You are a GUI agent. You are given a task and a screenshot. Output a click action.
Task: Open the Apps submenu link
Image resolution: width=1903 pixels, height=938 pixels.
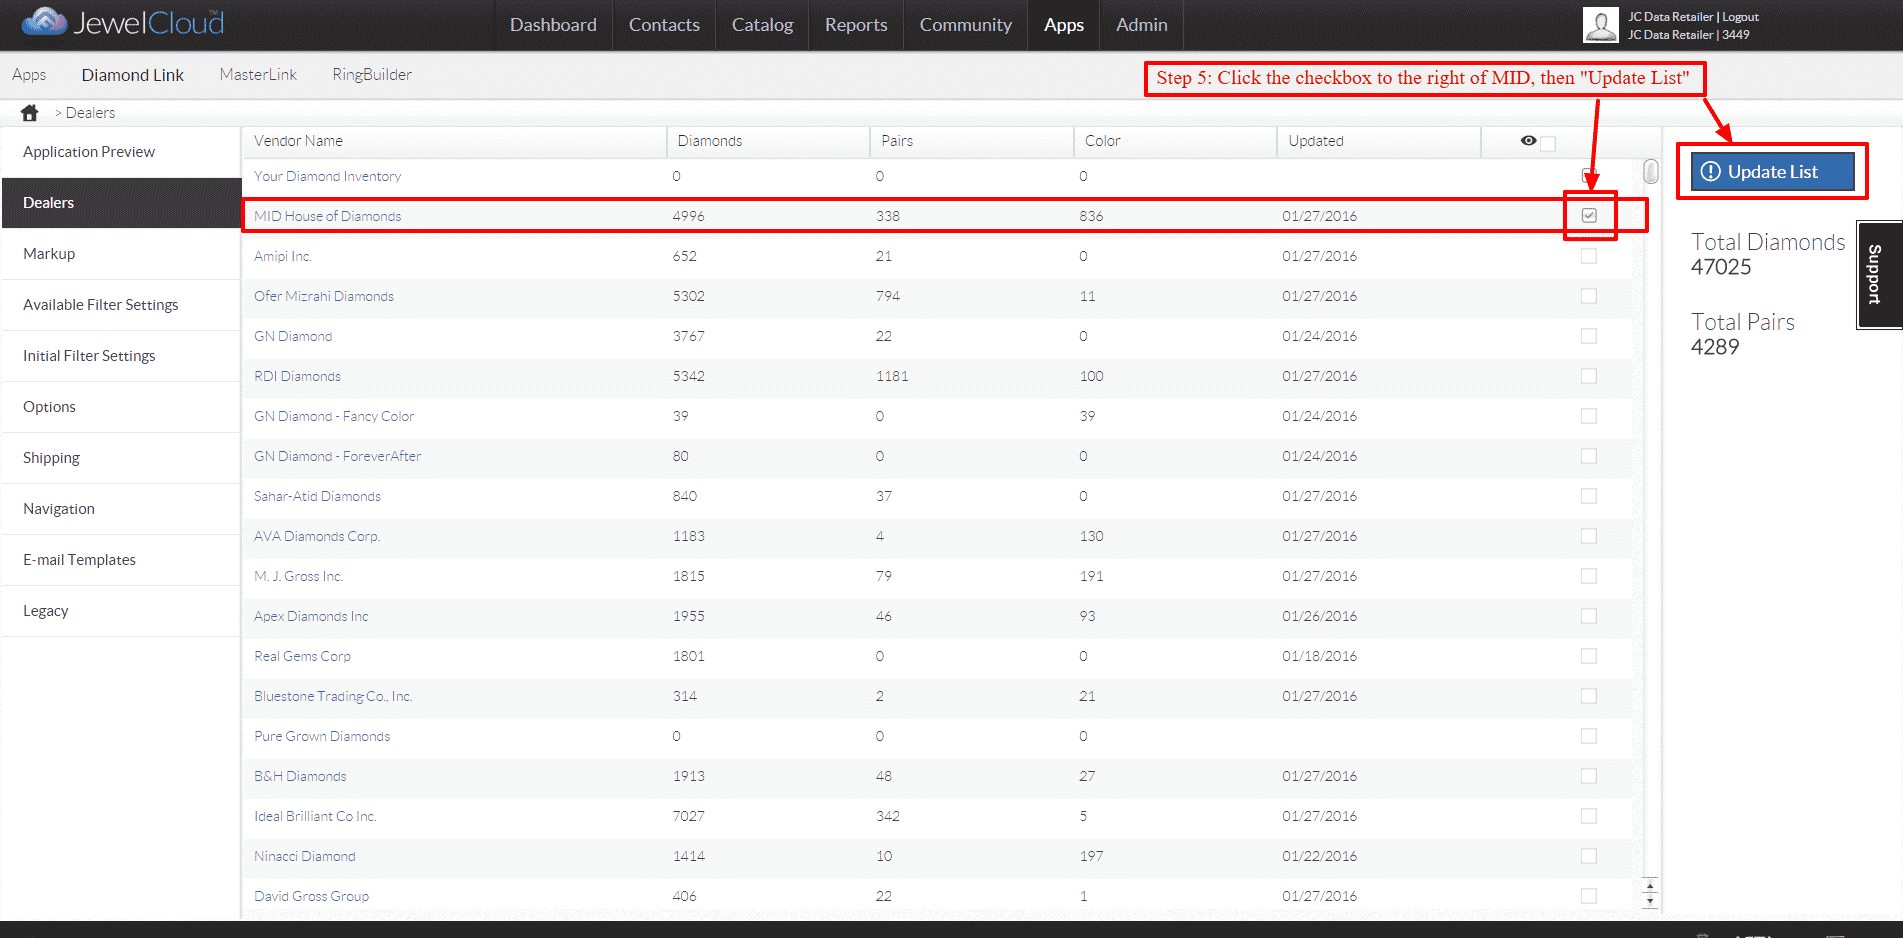click(x=29, y=75)
